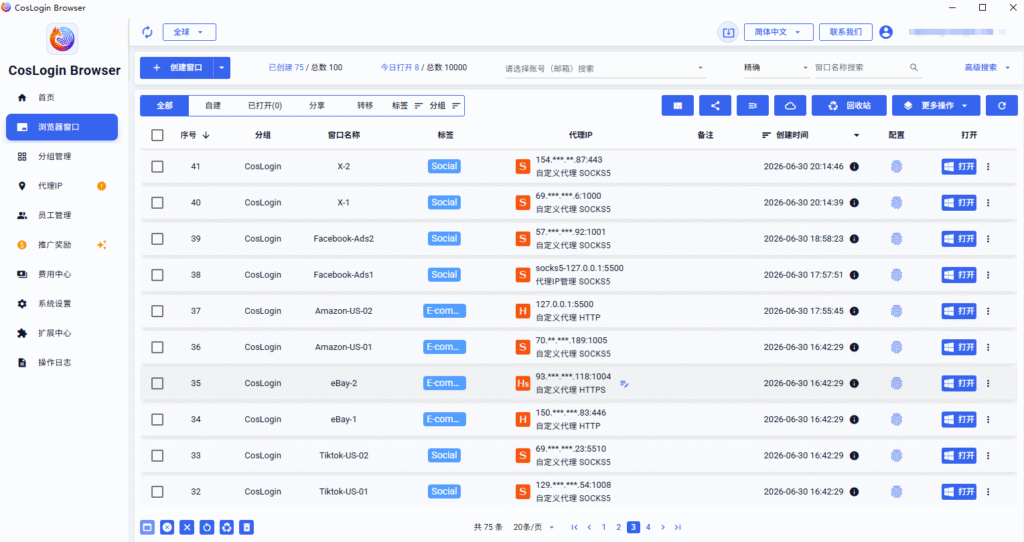The width and height of the screenshot is (1024, 542).
Task: Click 打开 button for Facebook-Ads1
Action: tap(959, 275)
